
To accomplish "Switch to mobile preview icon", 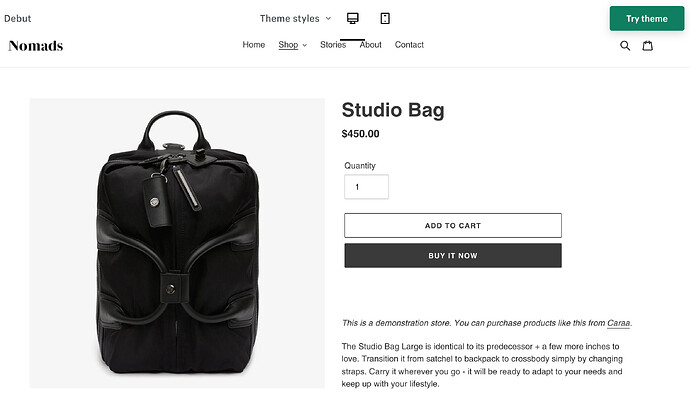I will pos(385,18).
